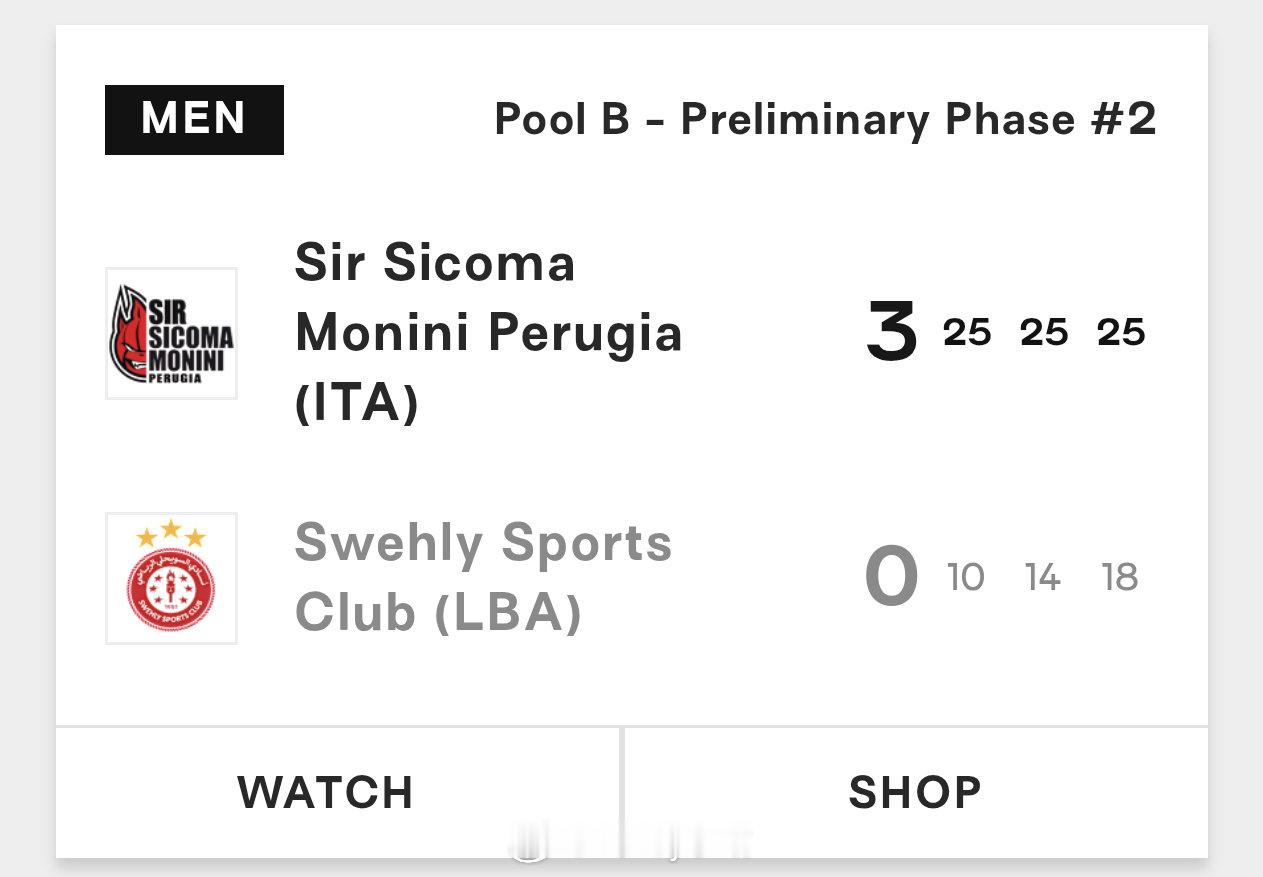Click Perugia's sets-won score of 3

click(891, 333)
